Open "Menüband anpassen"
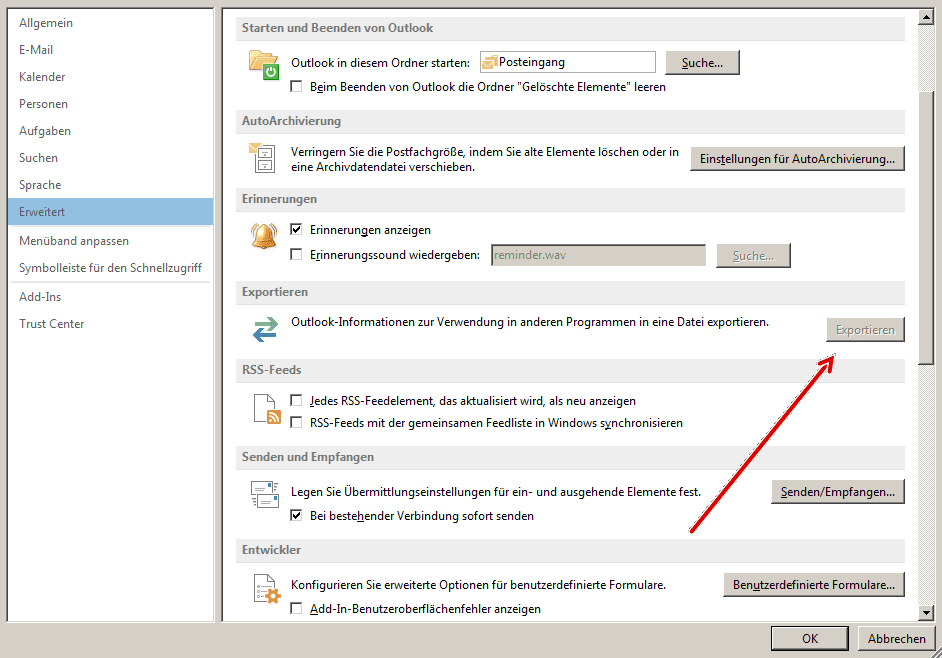The width and height of the screenshot is (942, 658). pyautogui.click(x=111, y=241)
